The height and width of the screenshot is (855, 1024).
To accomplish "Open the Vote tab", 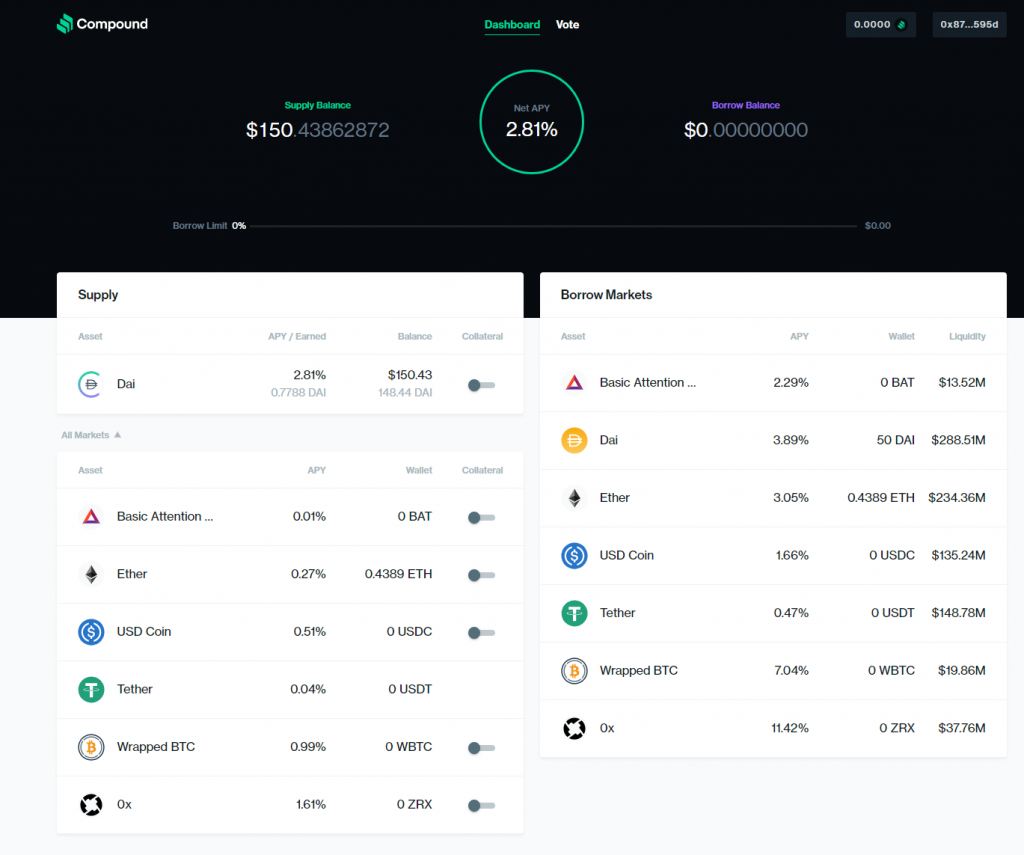I will (x=567, y=25).
